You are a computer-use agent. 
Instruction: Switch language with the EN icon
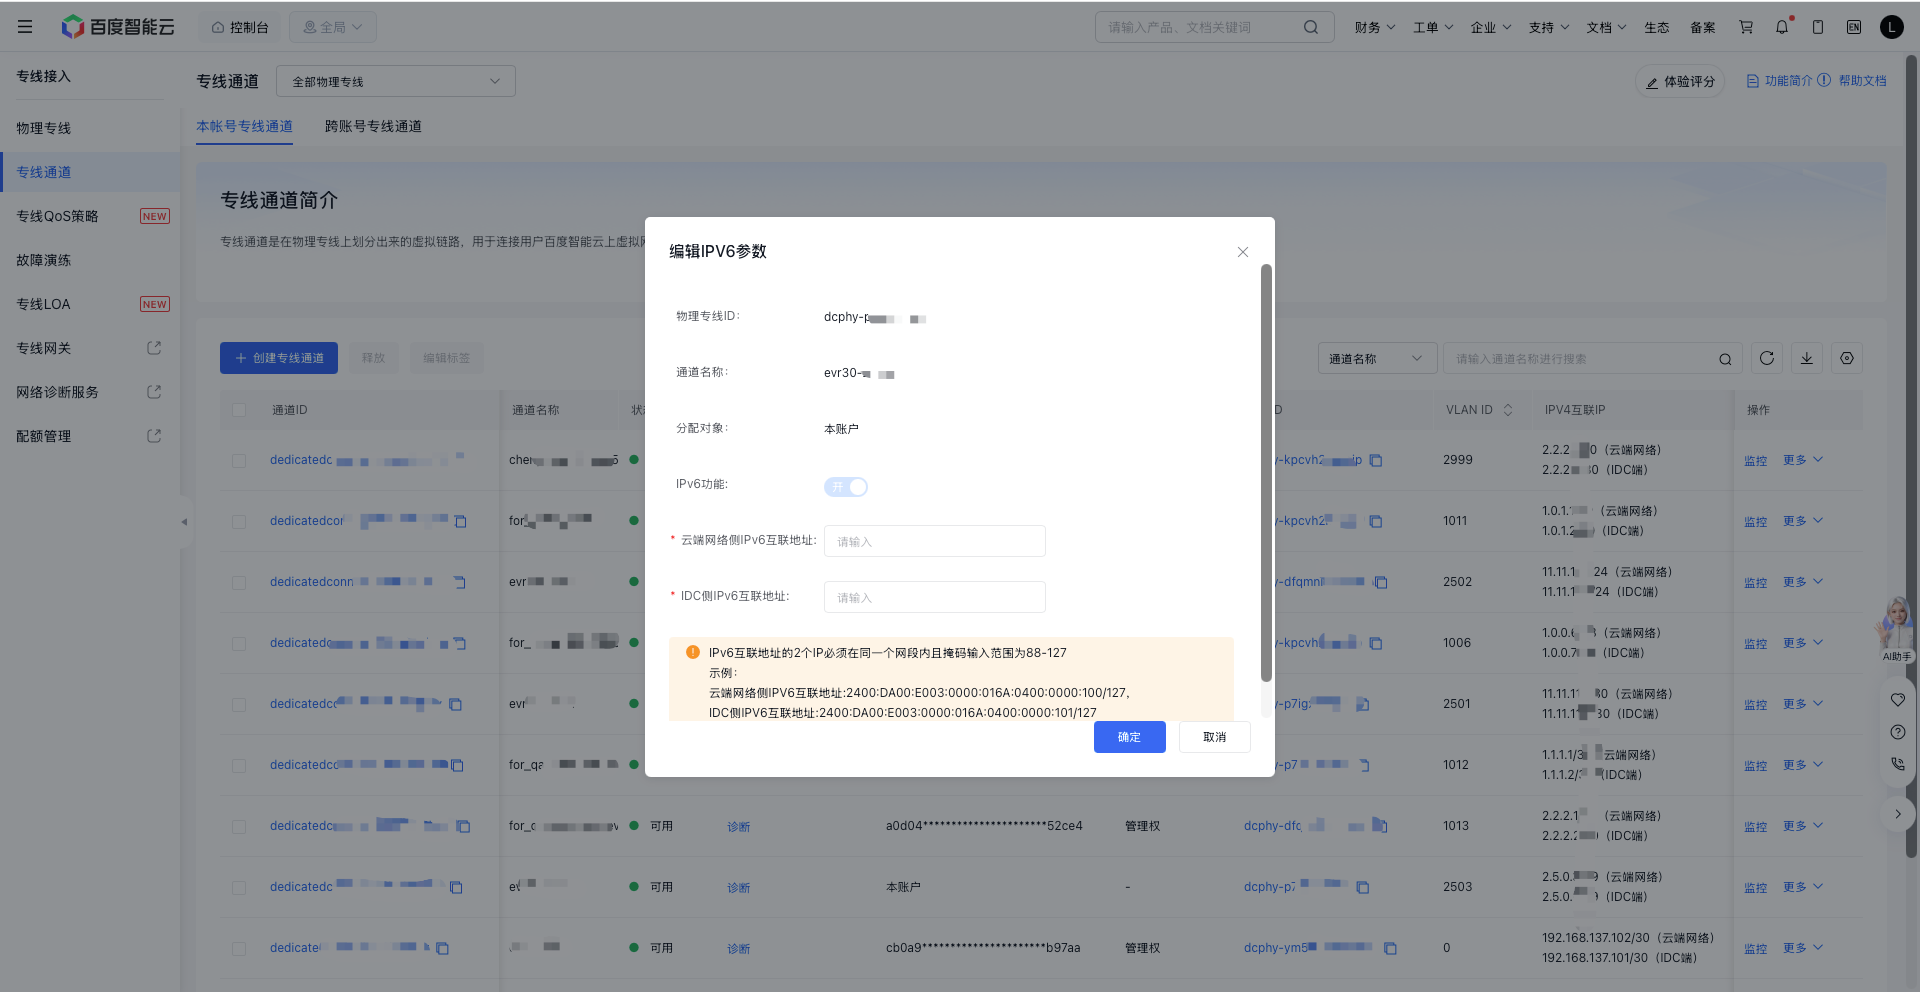[1854, 27]
